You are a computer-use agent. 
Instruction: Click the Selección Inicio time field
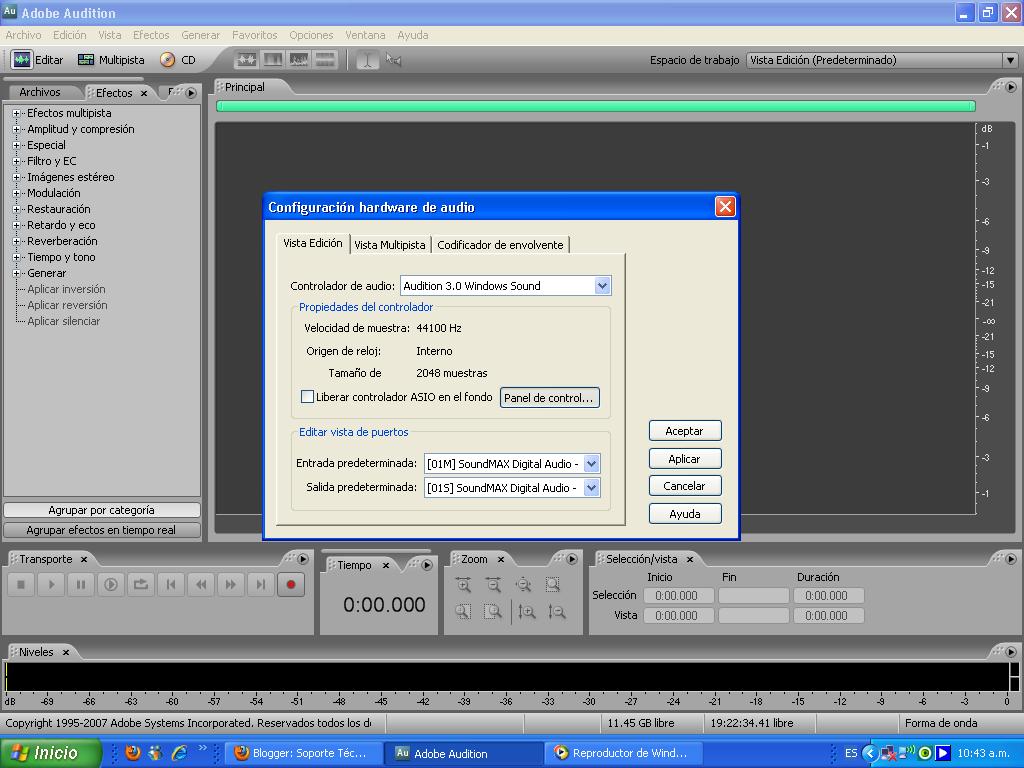tap(678, 596)
